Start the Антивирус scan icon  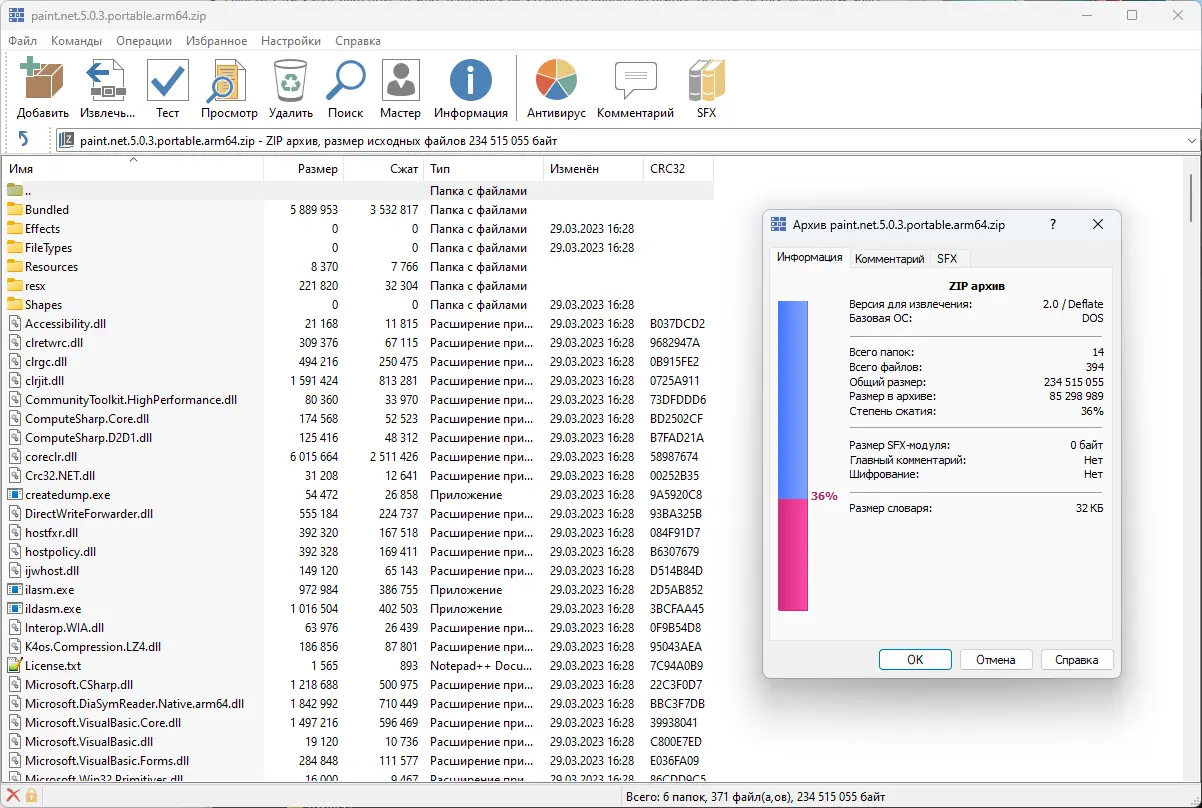point(556,80)
